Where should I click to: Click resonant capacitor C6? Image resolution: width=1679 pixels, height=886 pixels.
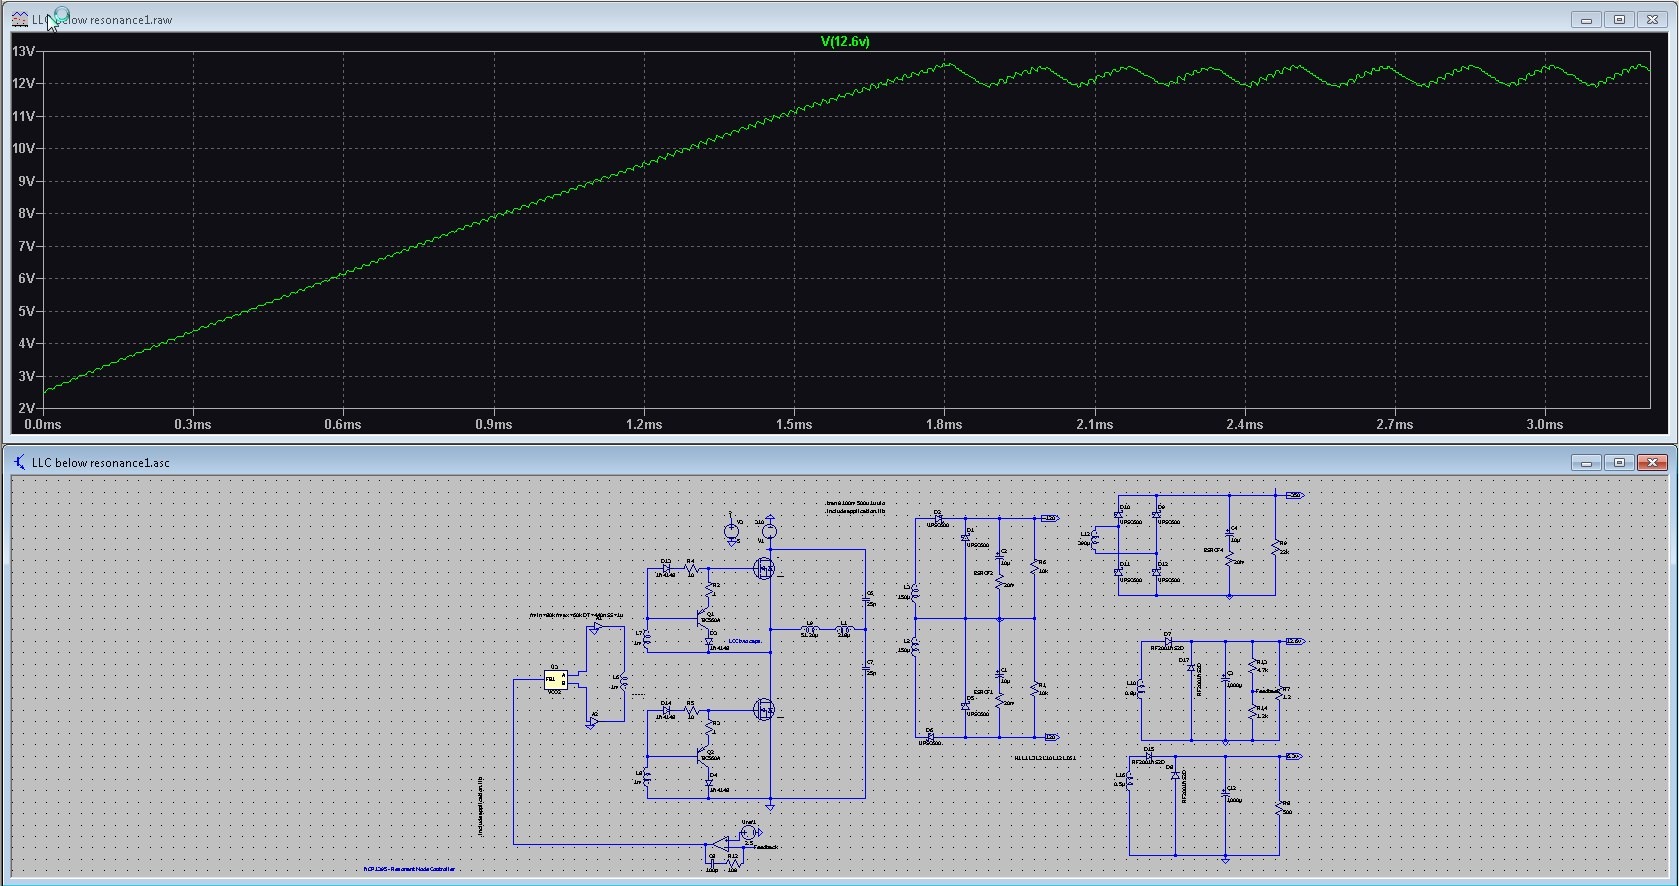point(865,597)
